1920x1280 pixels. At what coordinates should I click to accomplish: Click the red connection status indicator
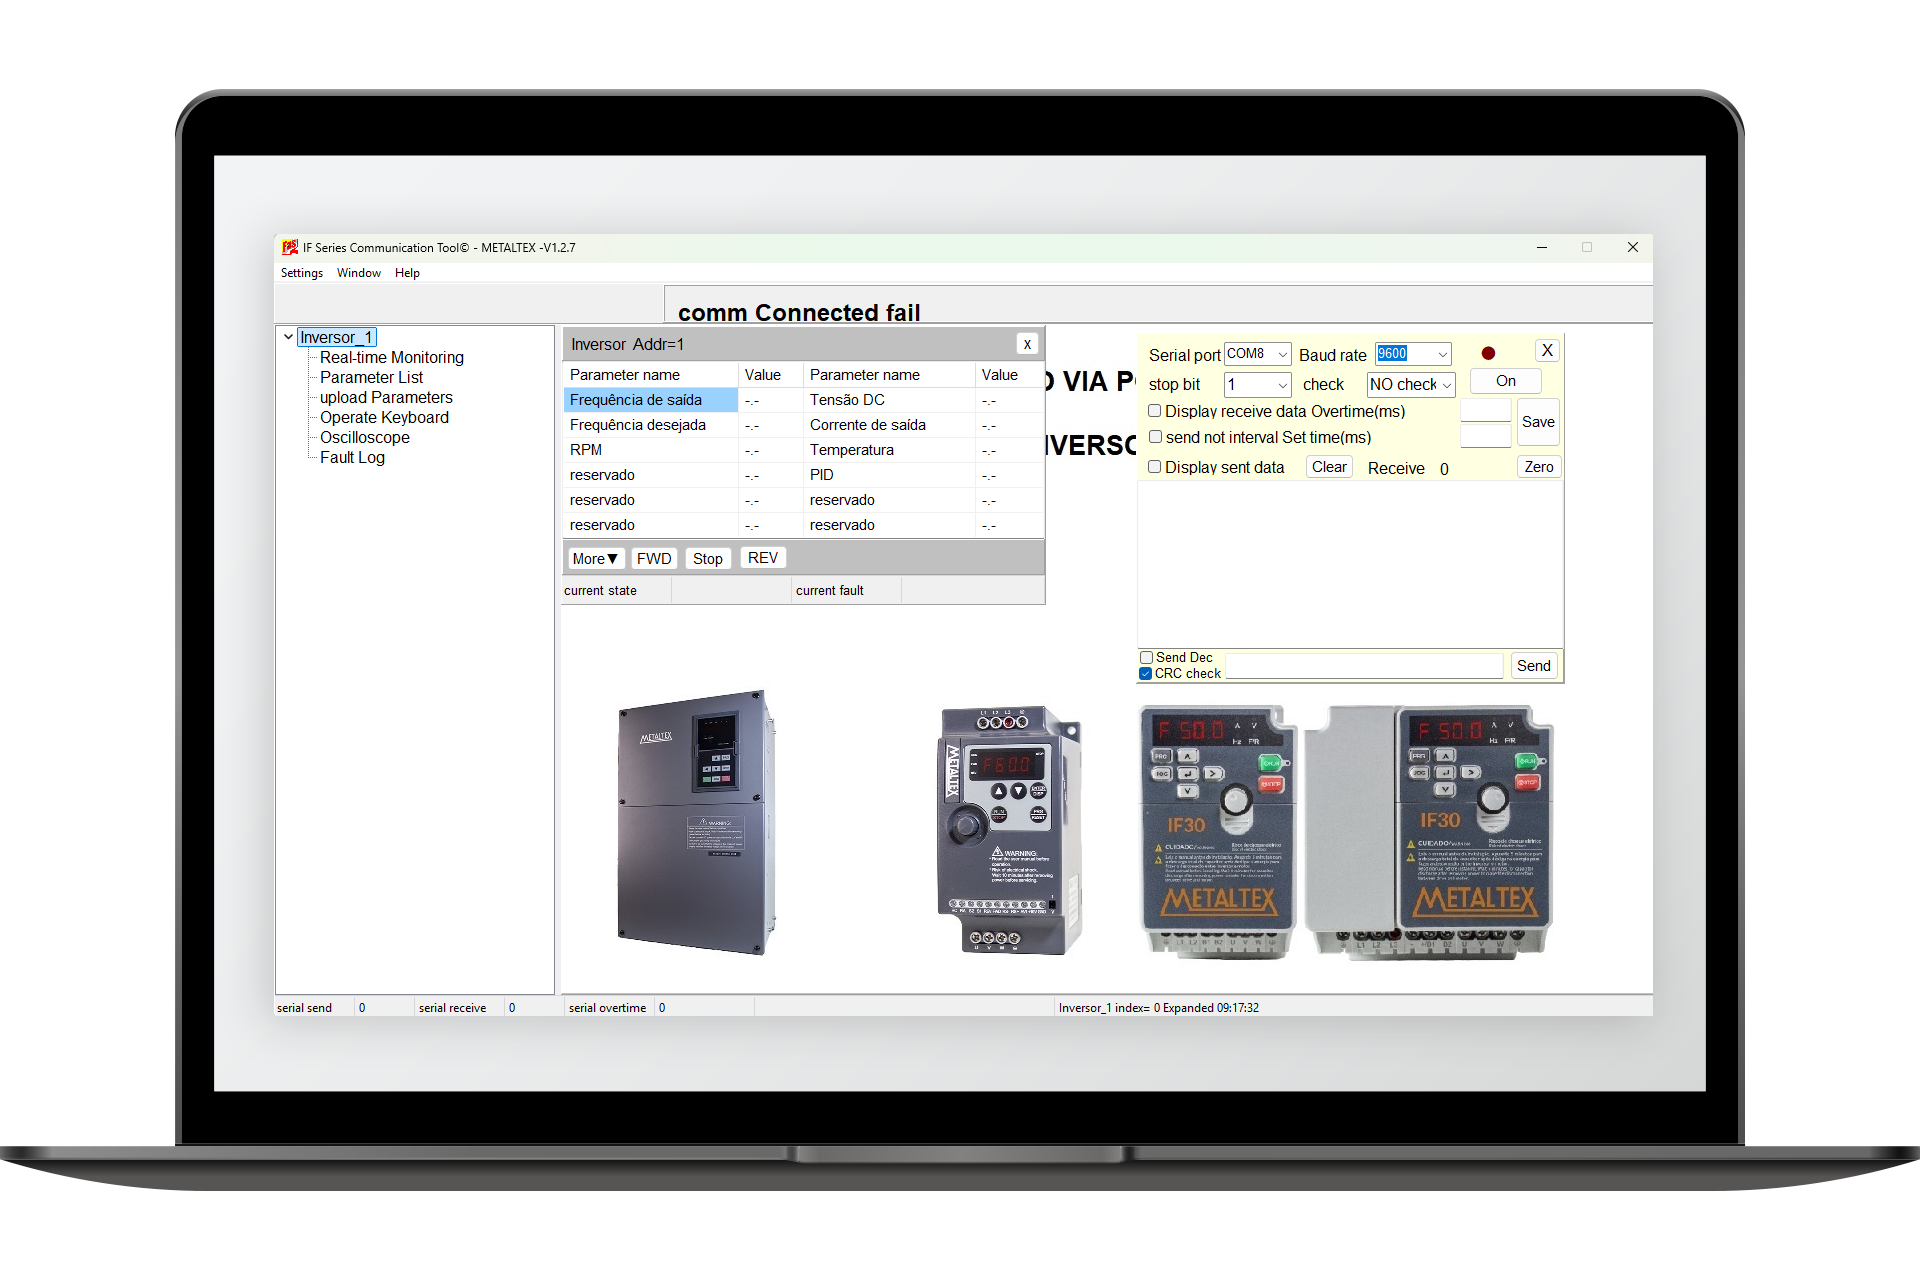click(x=1488, y=354)
